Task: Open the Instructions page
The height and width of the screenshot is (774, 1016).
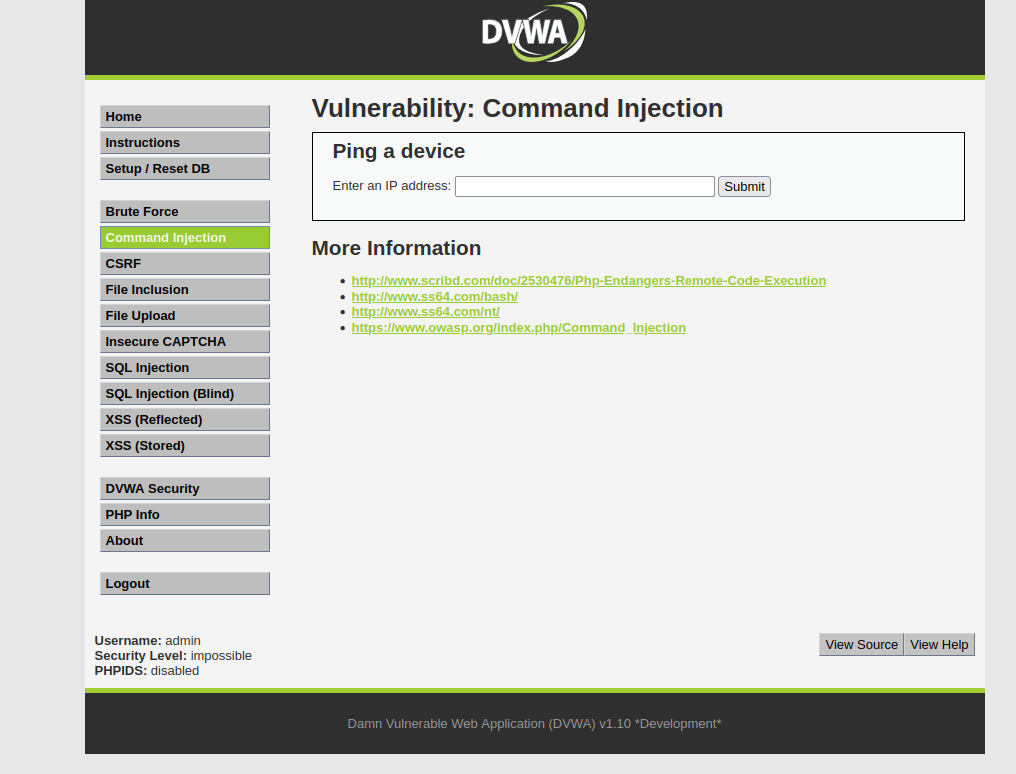Action: coord(185,142)
